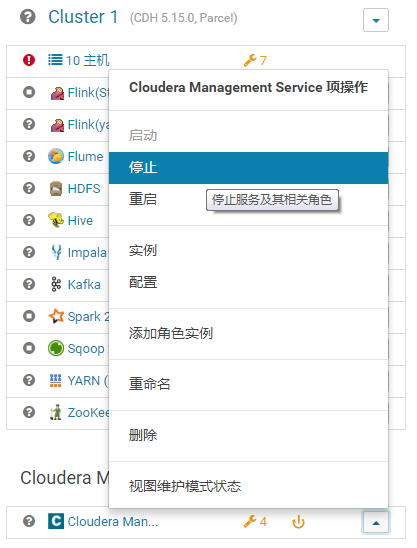
Task: Open the Cluster 1 actions dropdown
Action: coord(376,20)
